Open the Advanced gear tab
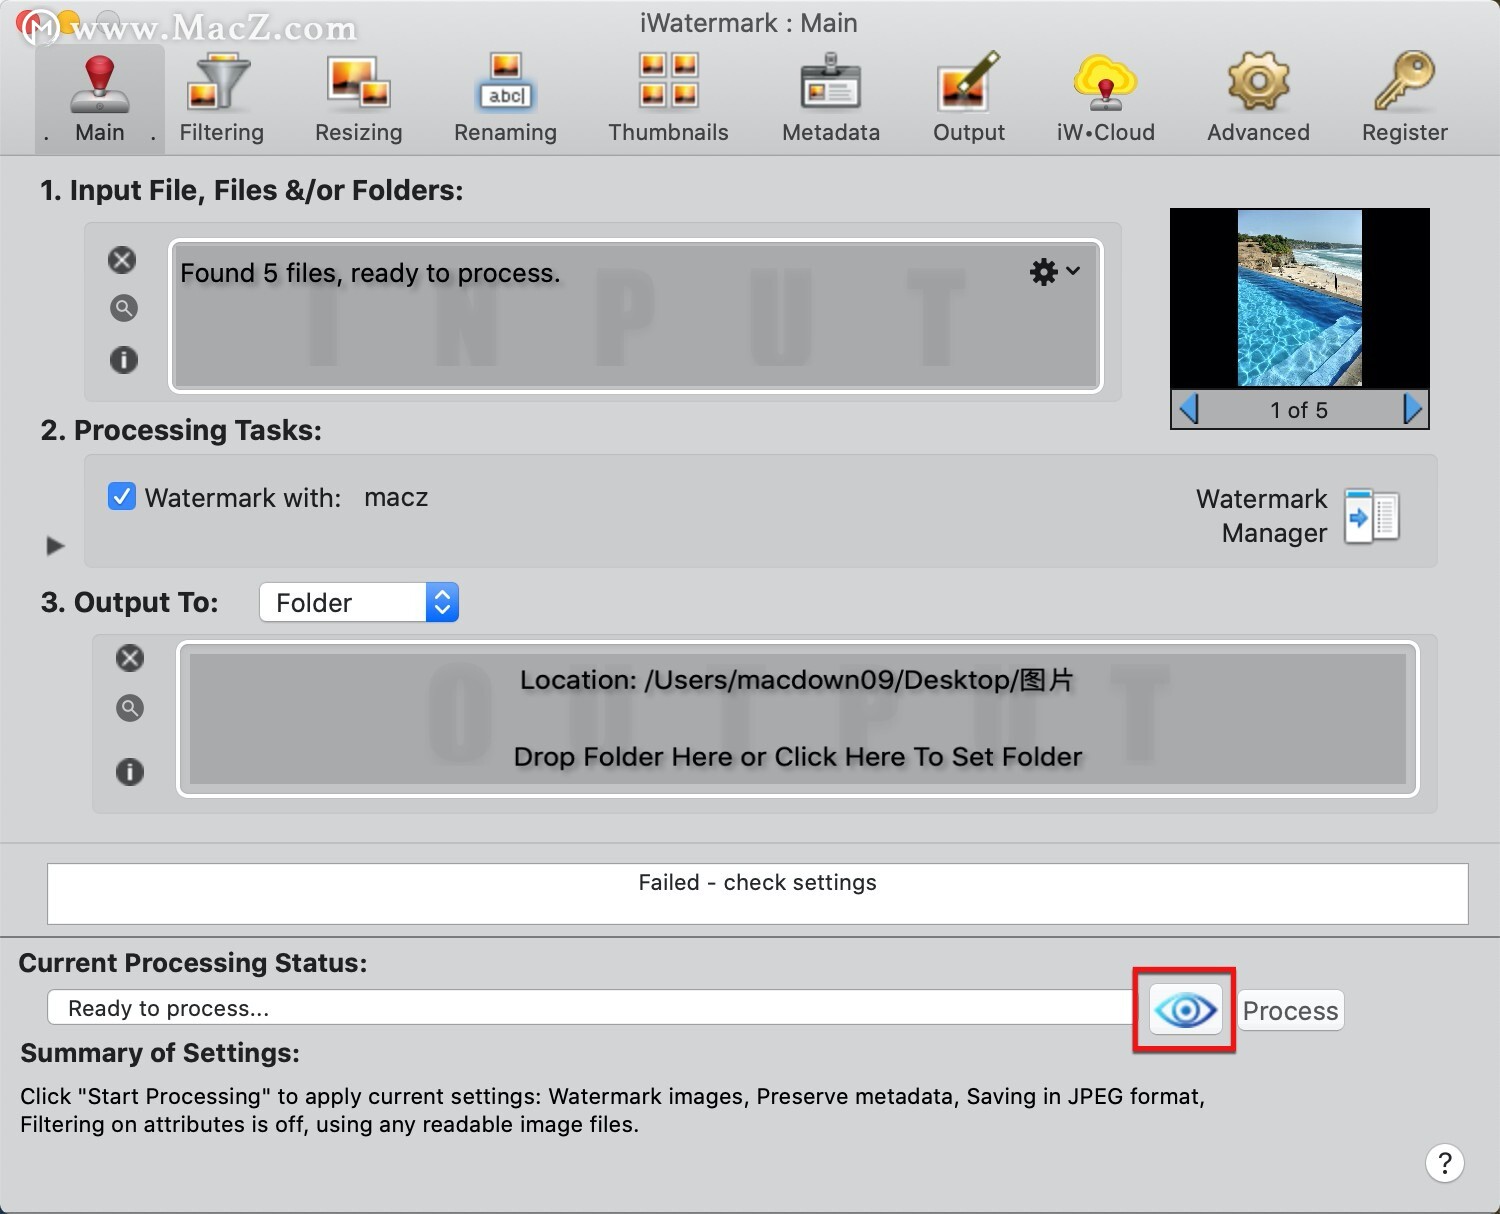The width and height of the screenshot is (1500, 1214). point(1258,99)
